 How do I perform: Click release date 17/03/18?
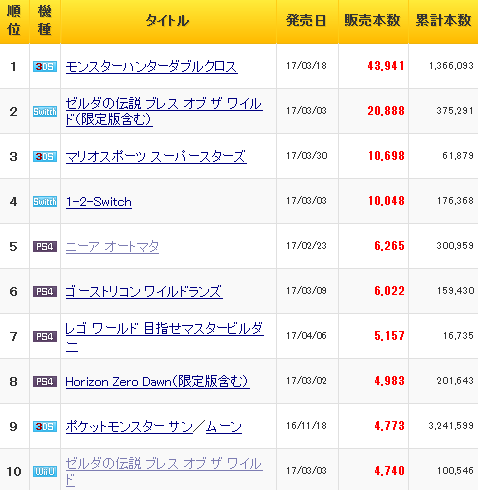tap(306, 66)
